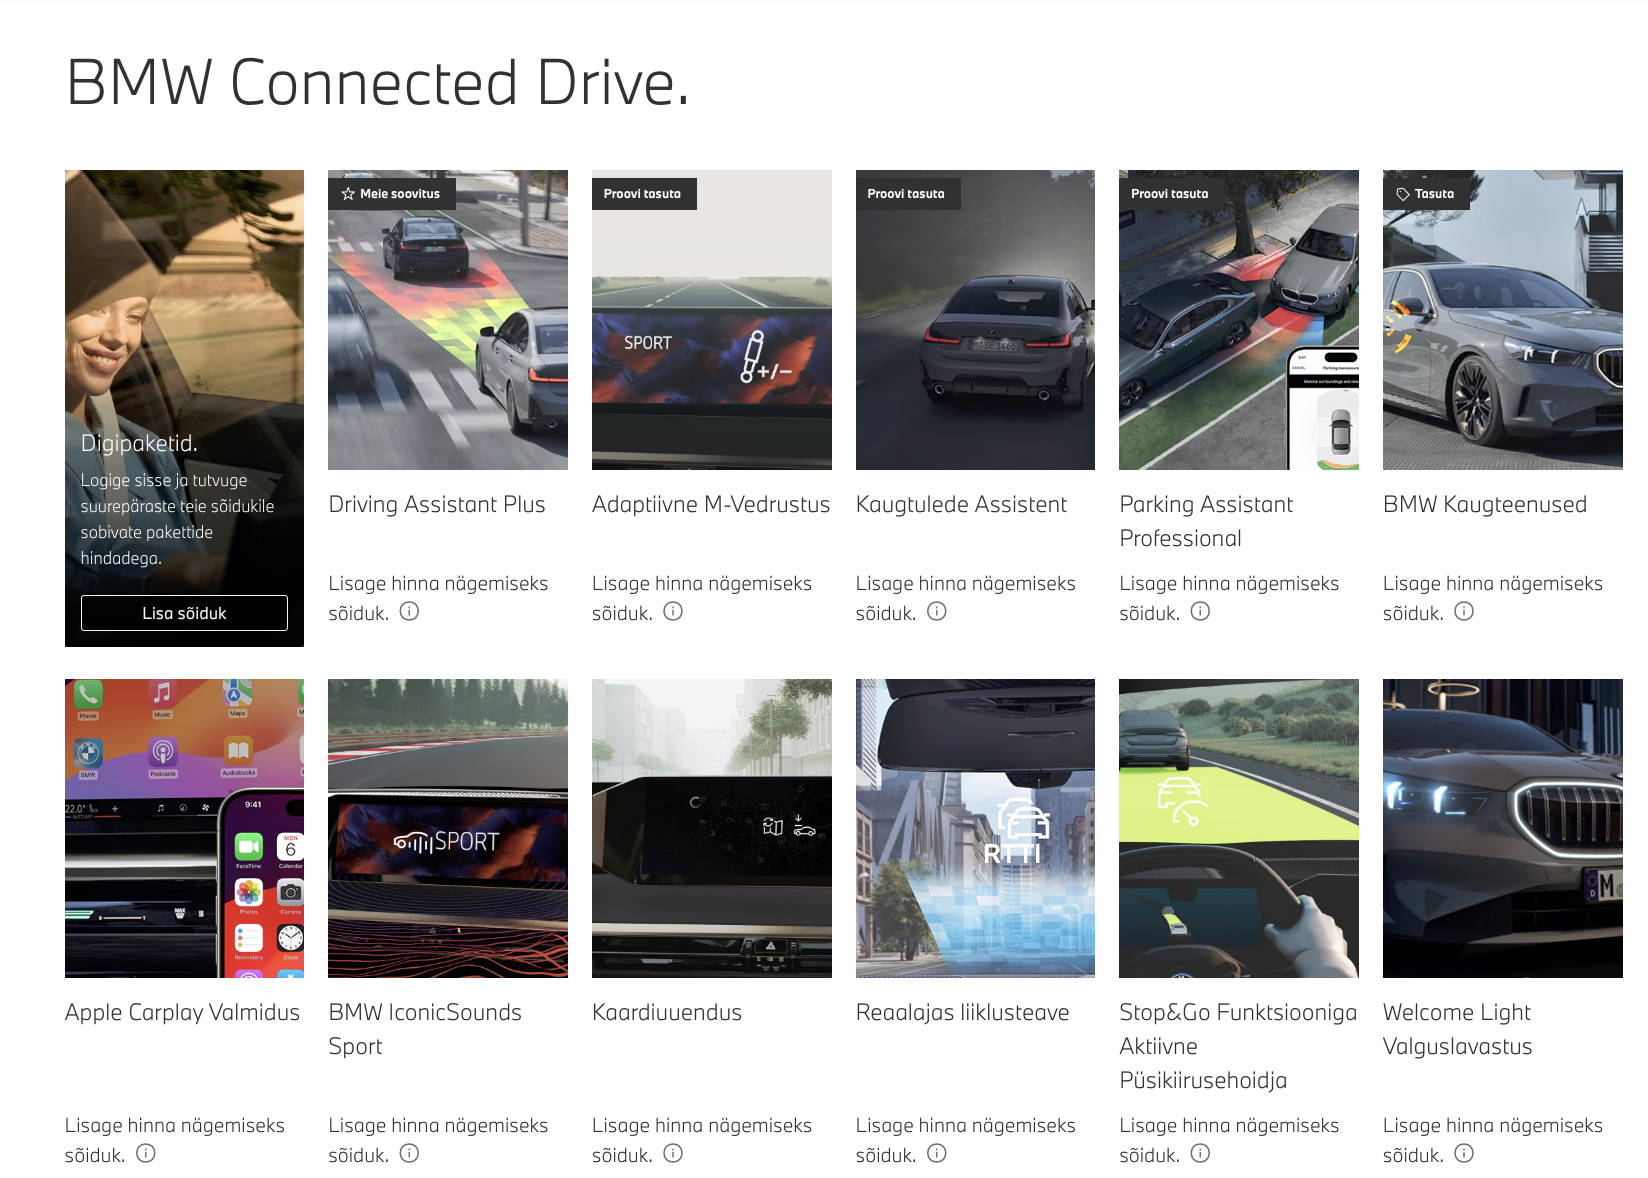1648x1178 pixels.
Task: Click the Adaptiivne M-Vedrustus SPORT image
Action: tap(711, 320)
